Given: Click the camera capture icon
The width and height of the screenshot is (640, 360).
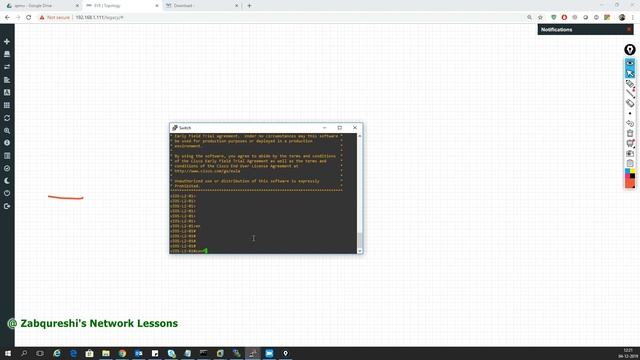Looking at the screenshot, I should point(630,153).
